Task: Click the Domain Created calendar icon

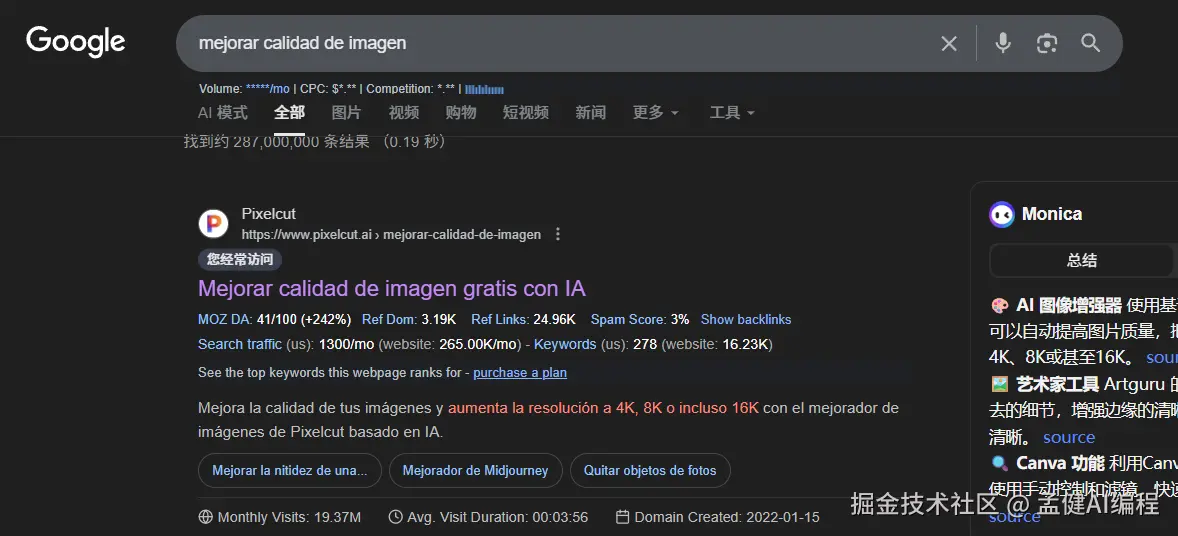Action: click(x=622, y=517)
